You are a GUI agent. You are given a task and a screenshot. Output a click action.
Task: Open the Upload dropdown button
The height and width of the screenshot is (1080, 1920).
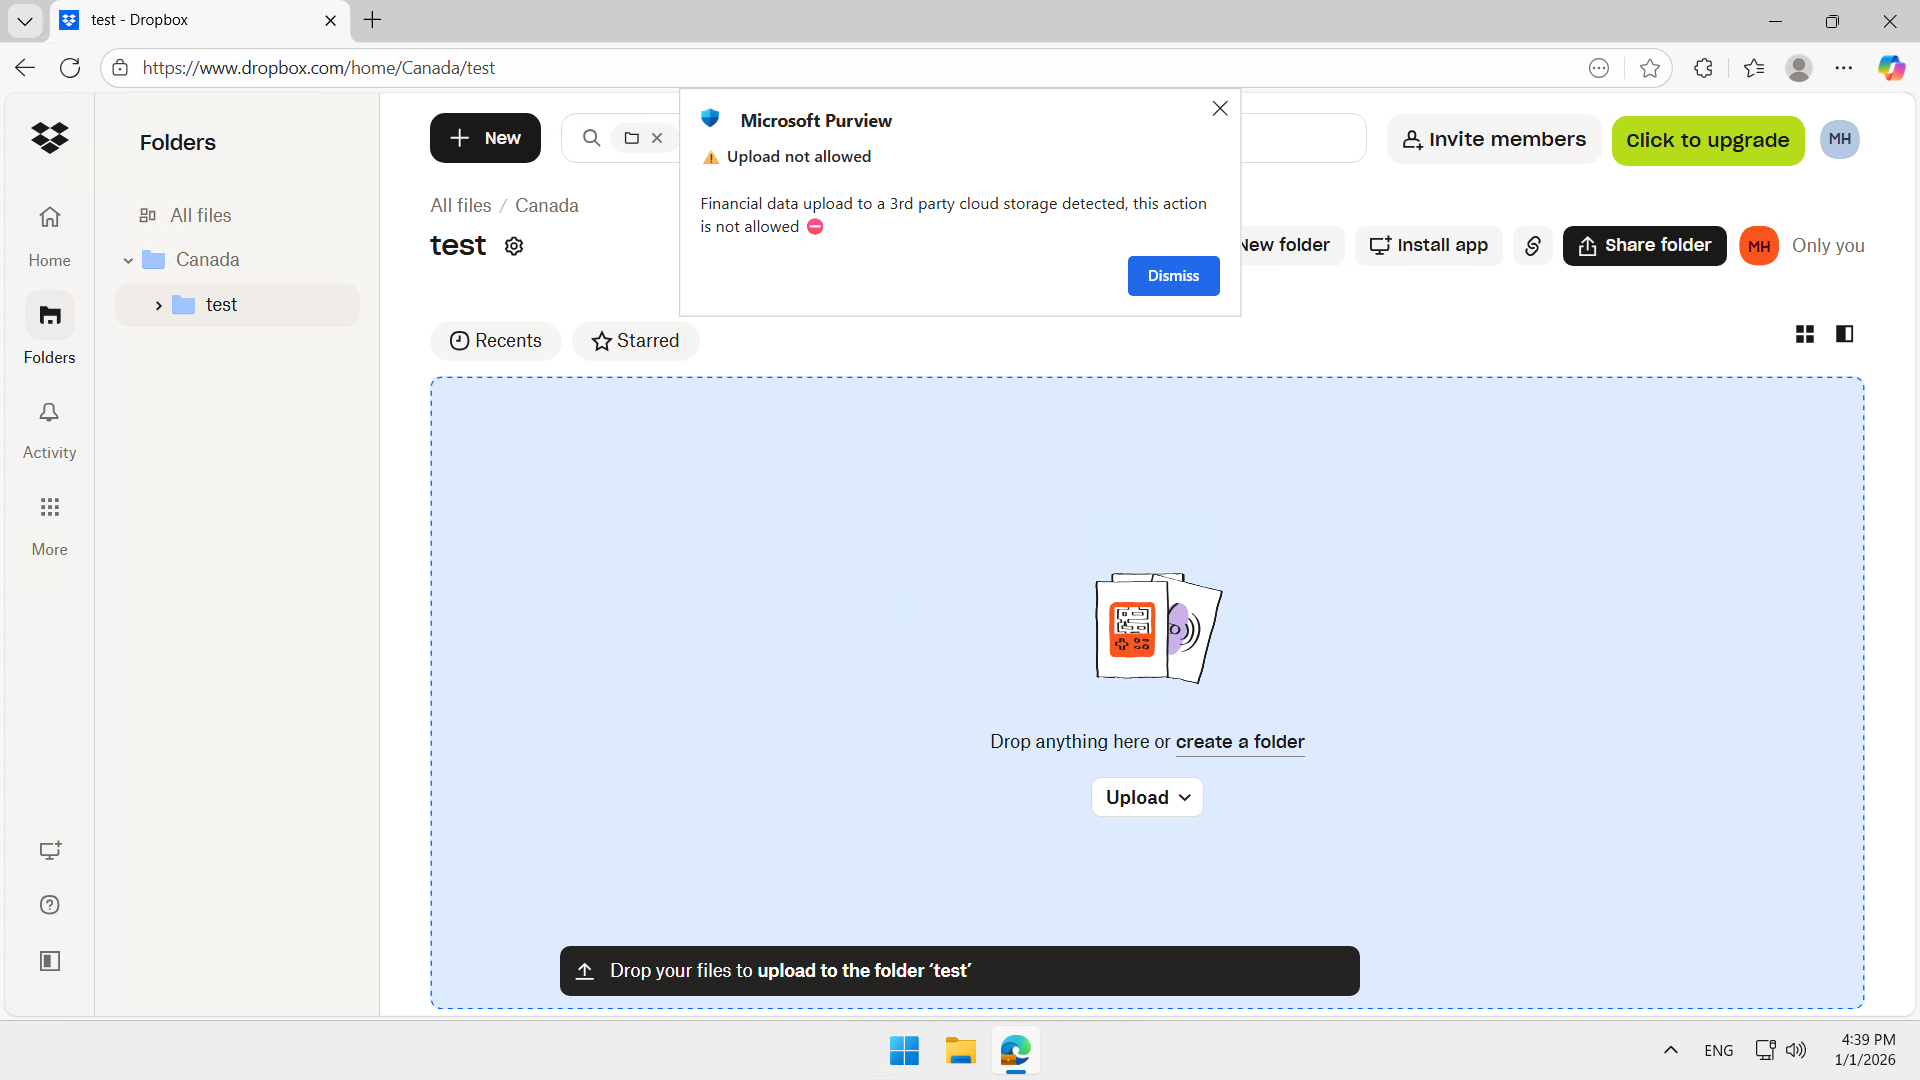[1147, 797]
